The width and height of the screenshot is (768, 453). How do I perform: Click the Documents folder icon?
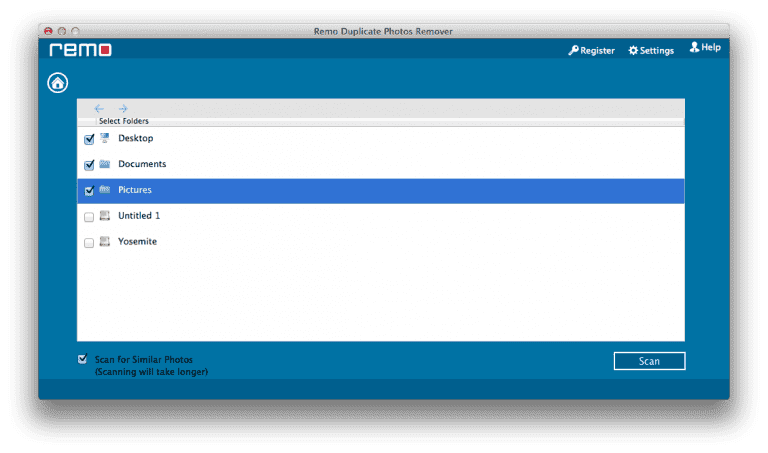[105, 164]
